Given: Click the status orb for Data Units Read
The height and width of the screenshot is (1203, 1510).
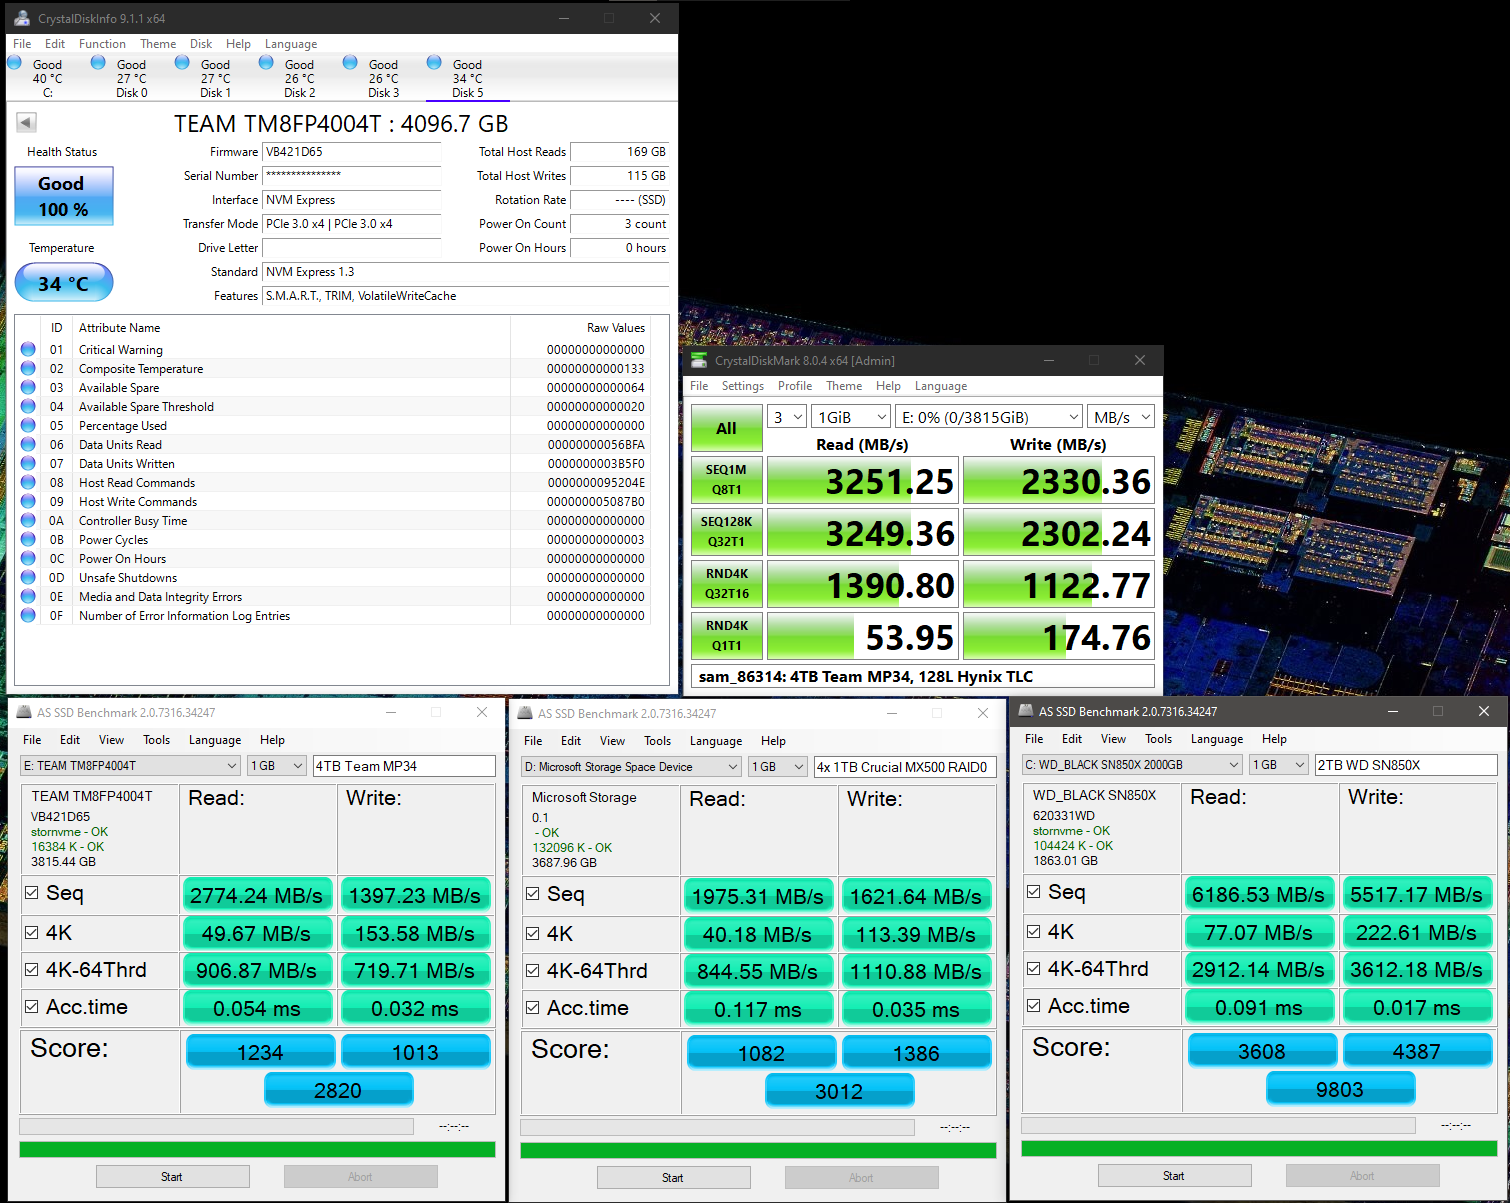Looking at the screenshot, I should point(28,444).
